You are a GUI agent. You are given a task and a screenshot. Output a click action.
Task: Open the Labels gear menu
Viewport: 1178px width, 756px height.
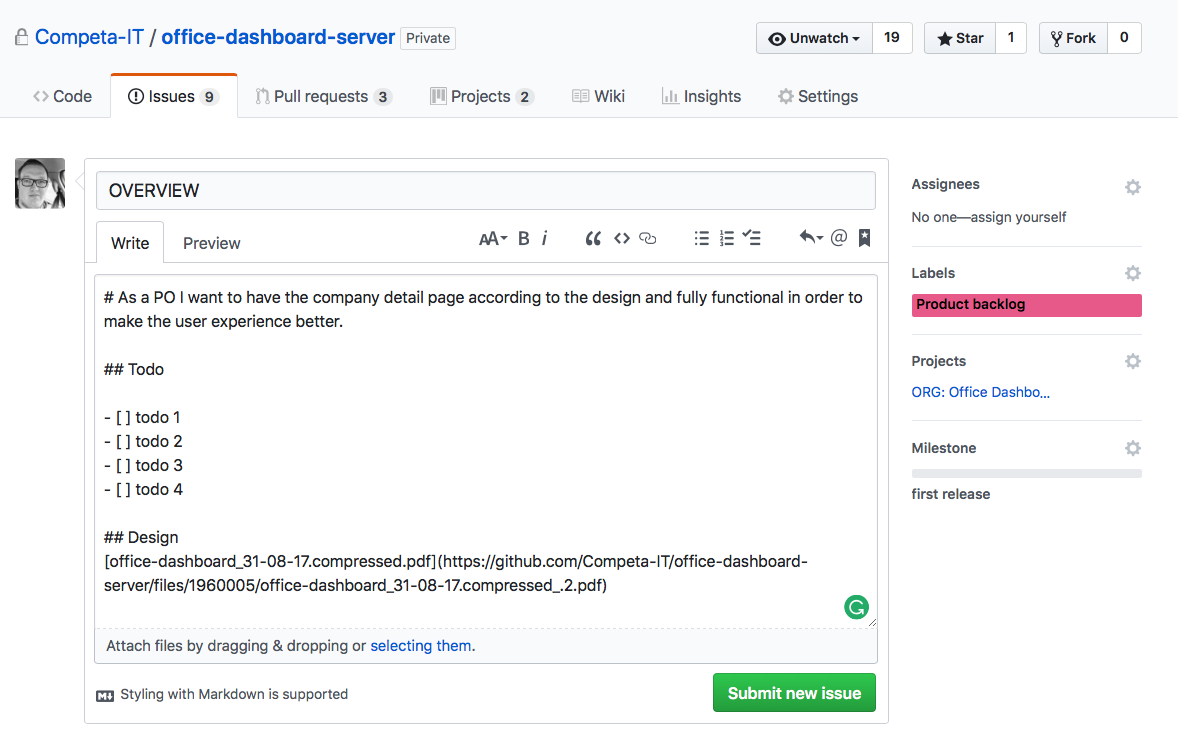pyautogui.click(x=1133, y=273)
